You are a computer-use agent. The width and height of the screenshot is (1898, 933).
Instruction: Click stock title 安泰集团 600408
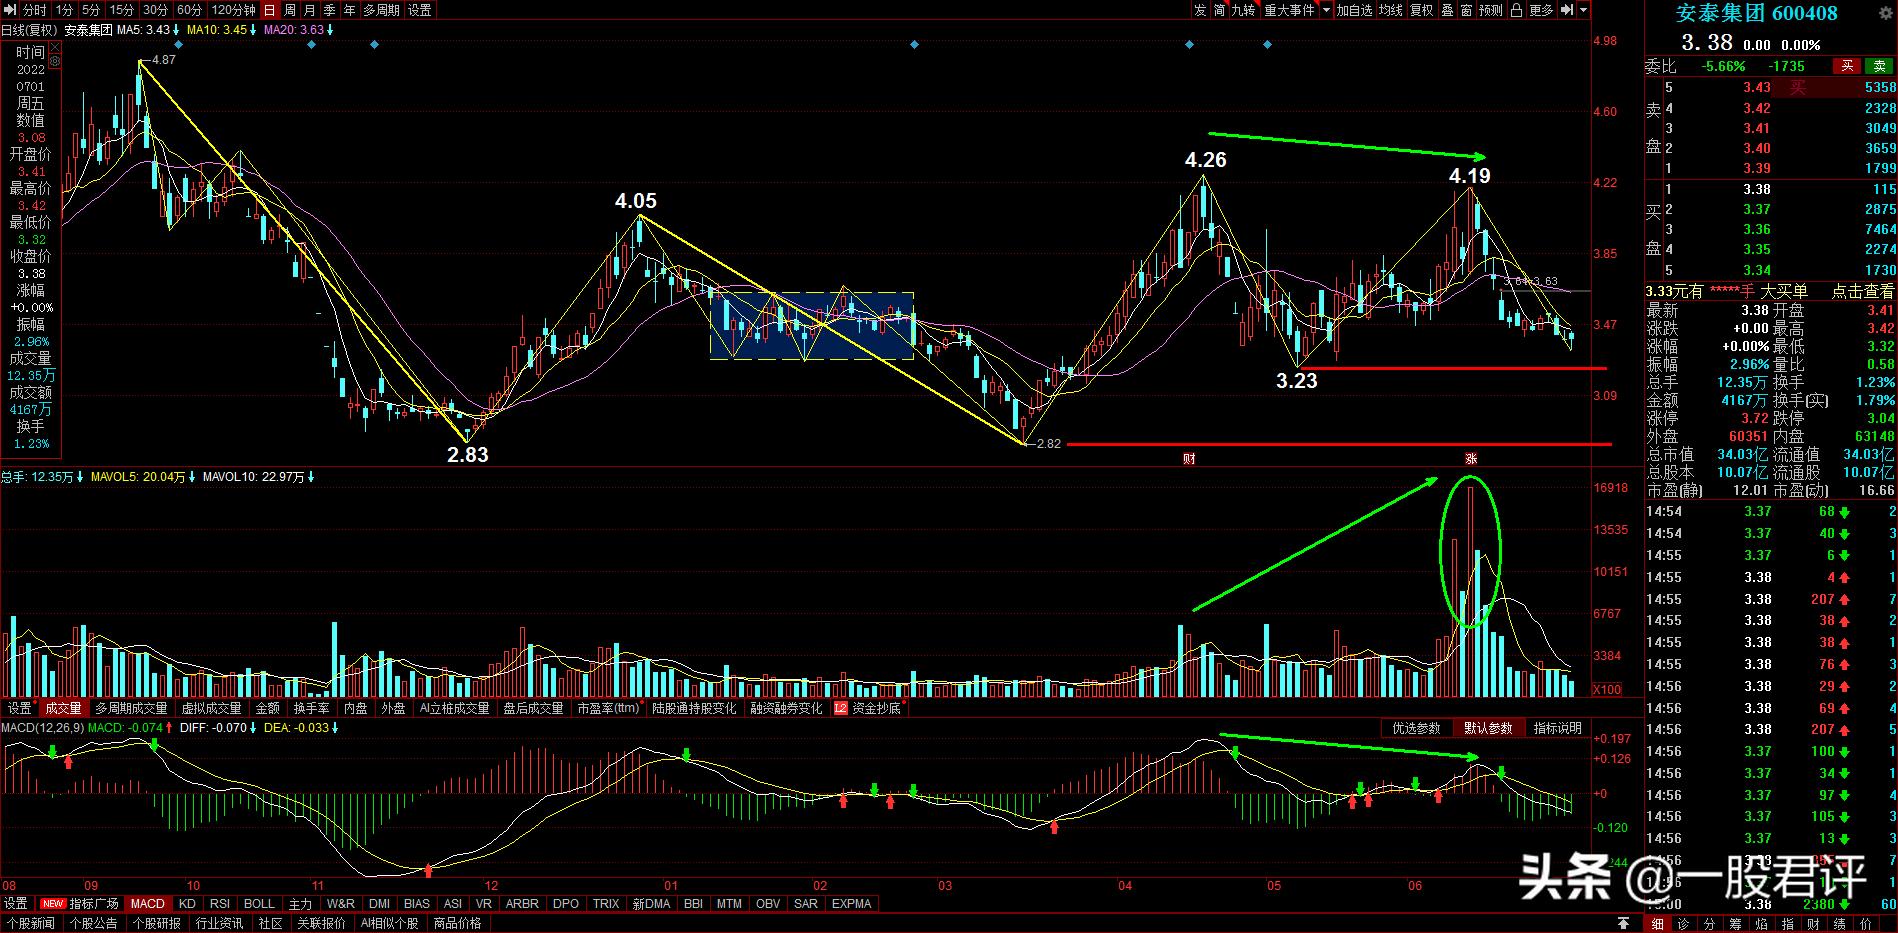(1756, 13)
